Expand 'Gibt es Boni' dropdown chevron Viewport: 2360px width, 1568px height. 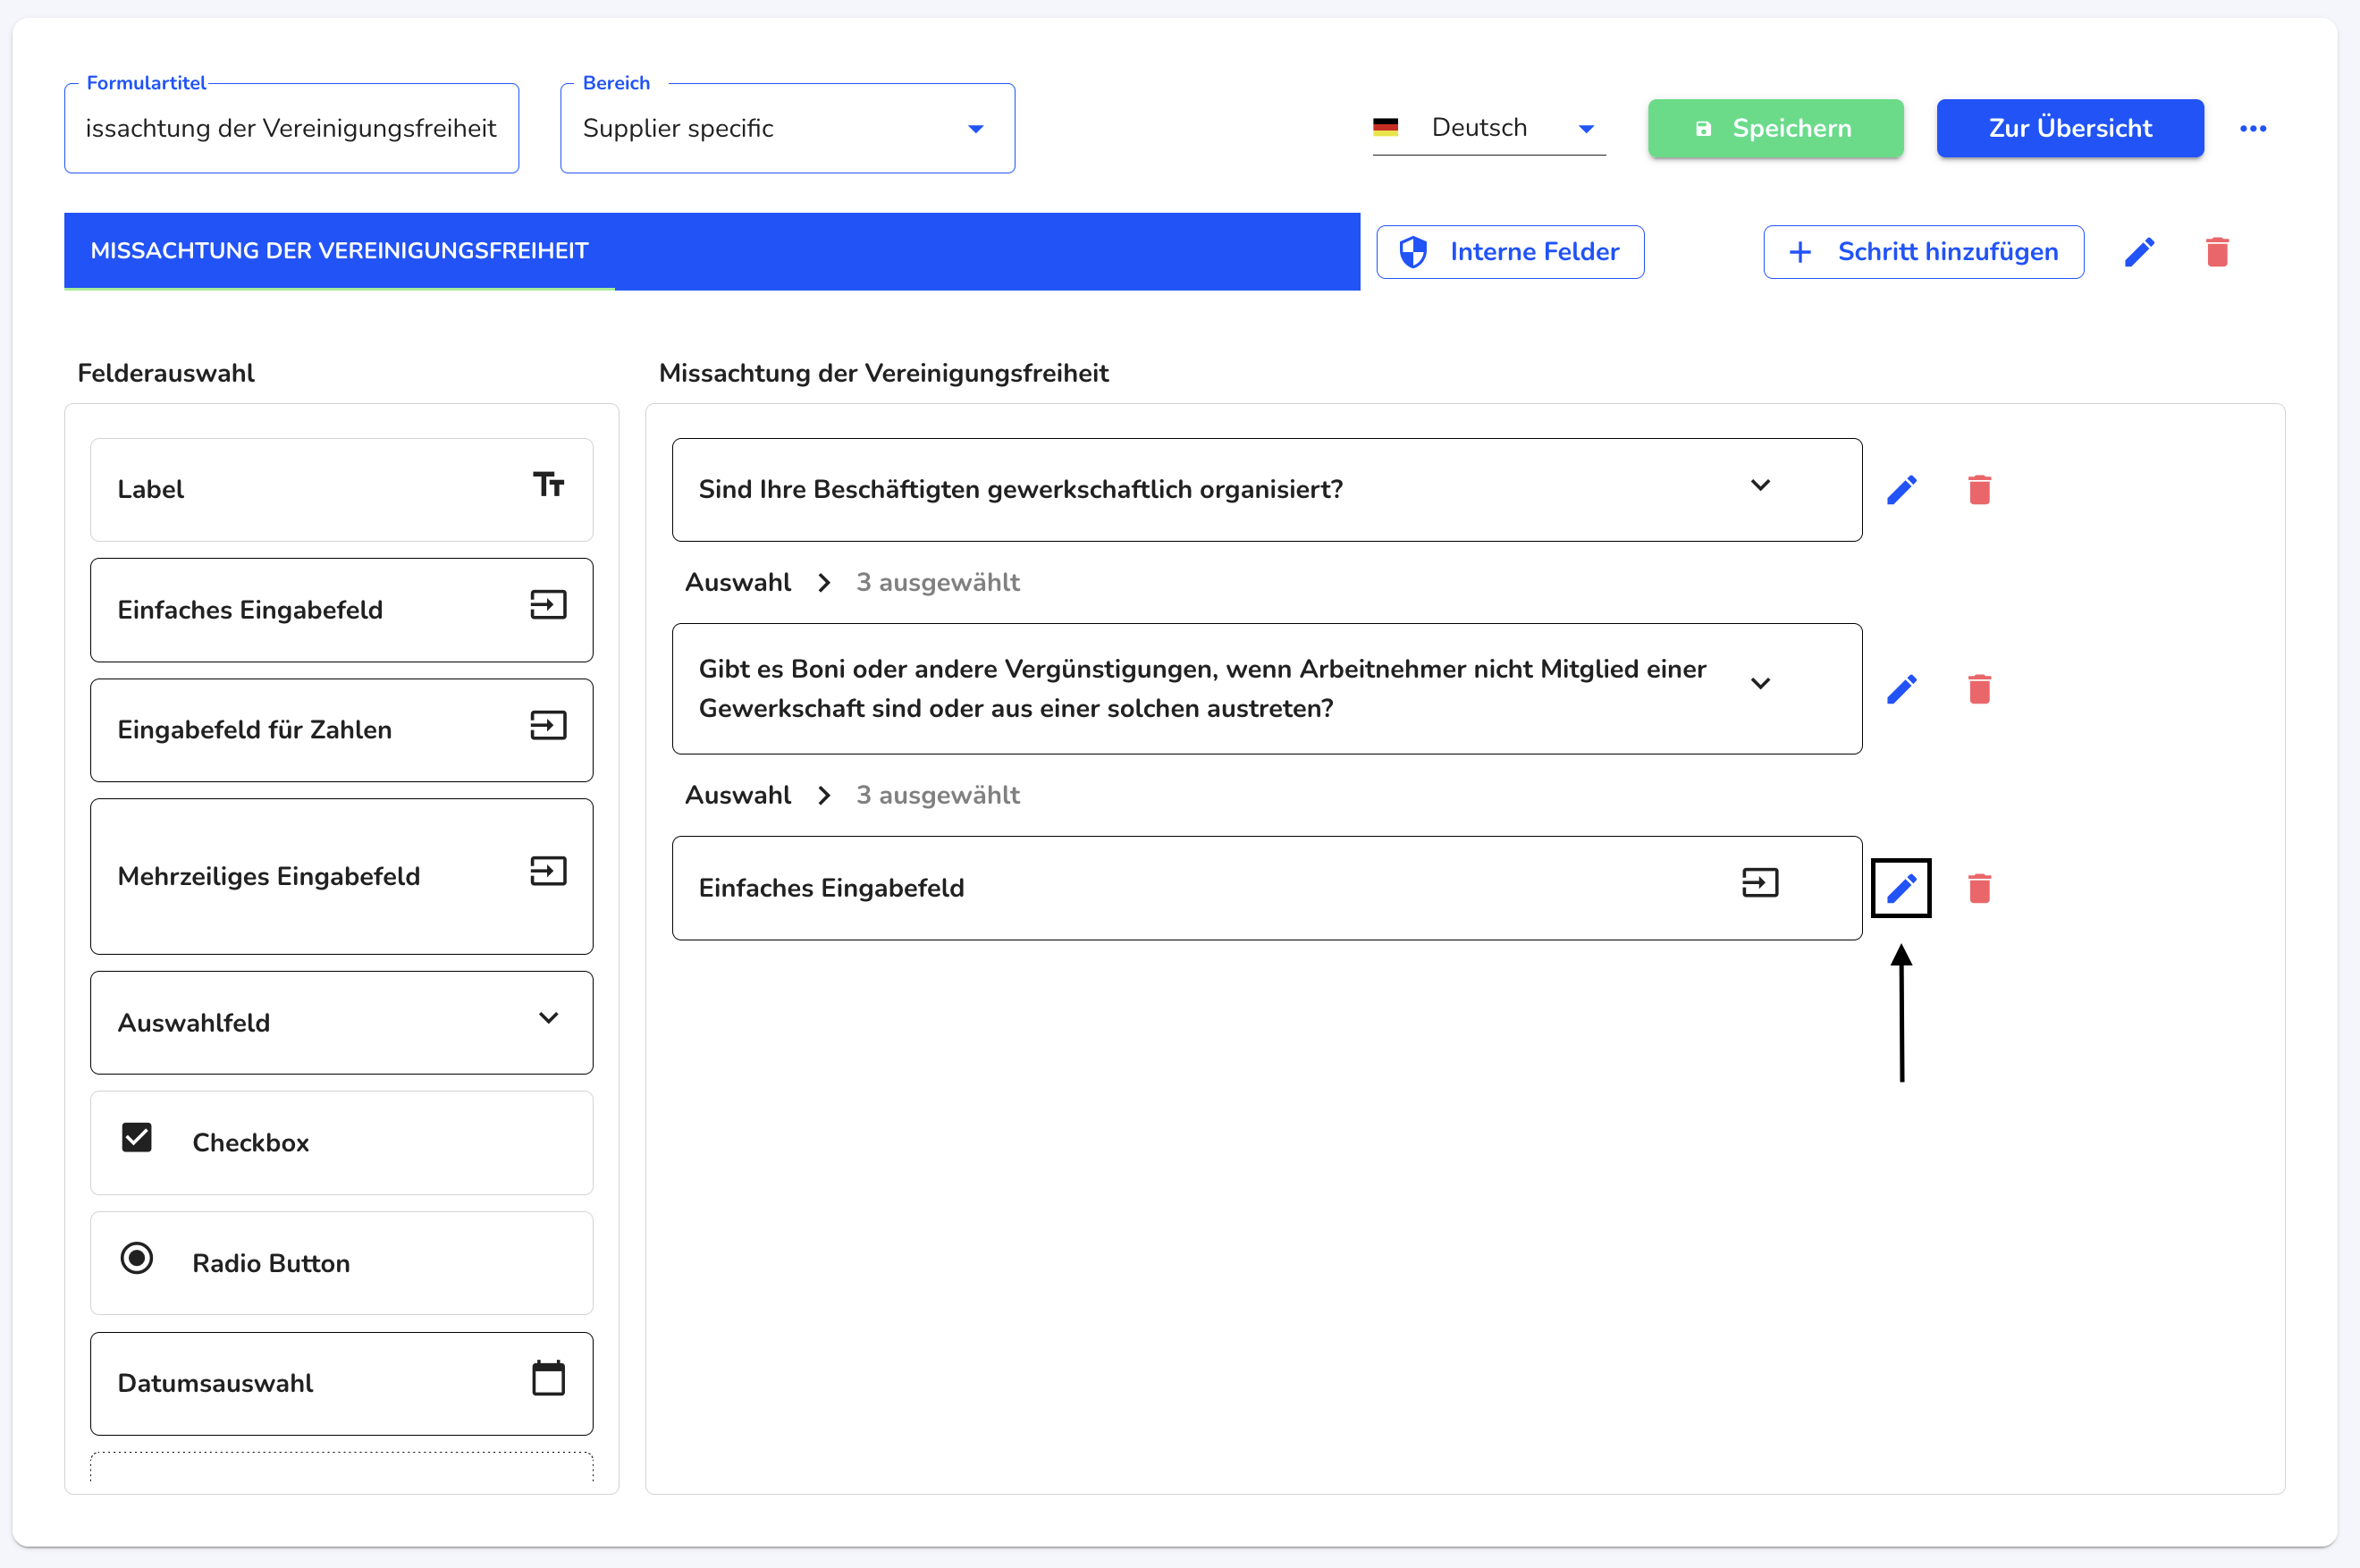[1760, 684]
